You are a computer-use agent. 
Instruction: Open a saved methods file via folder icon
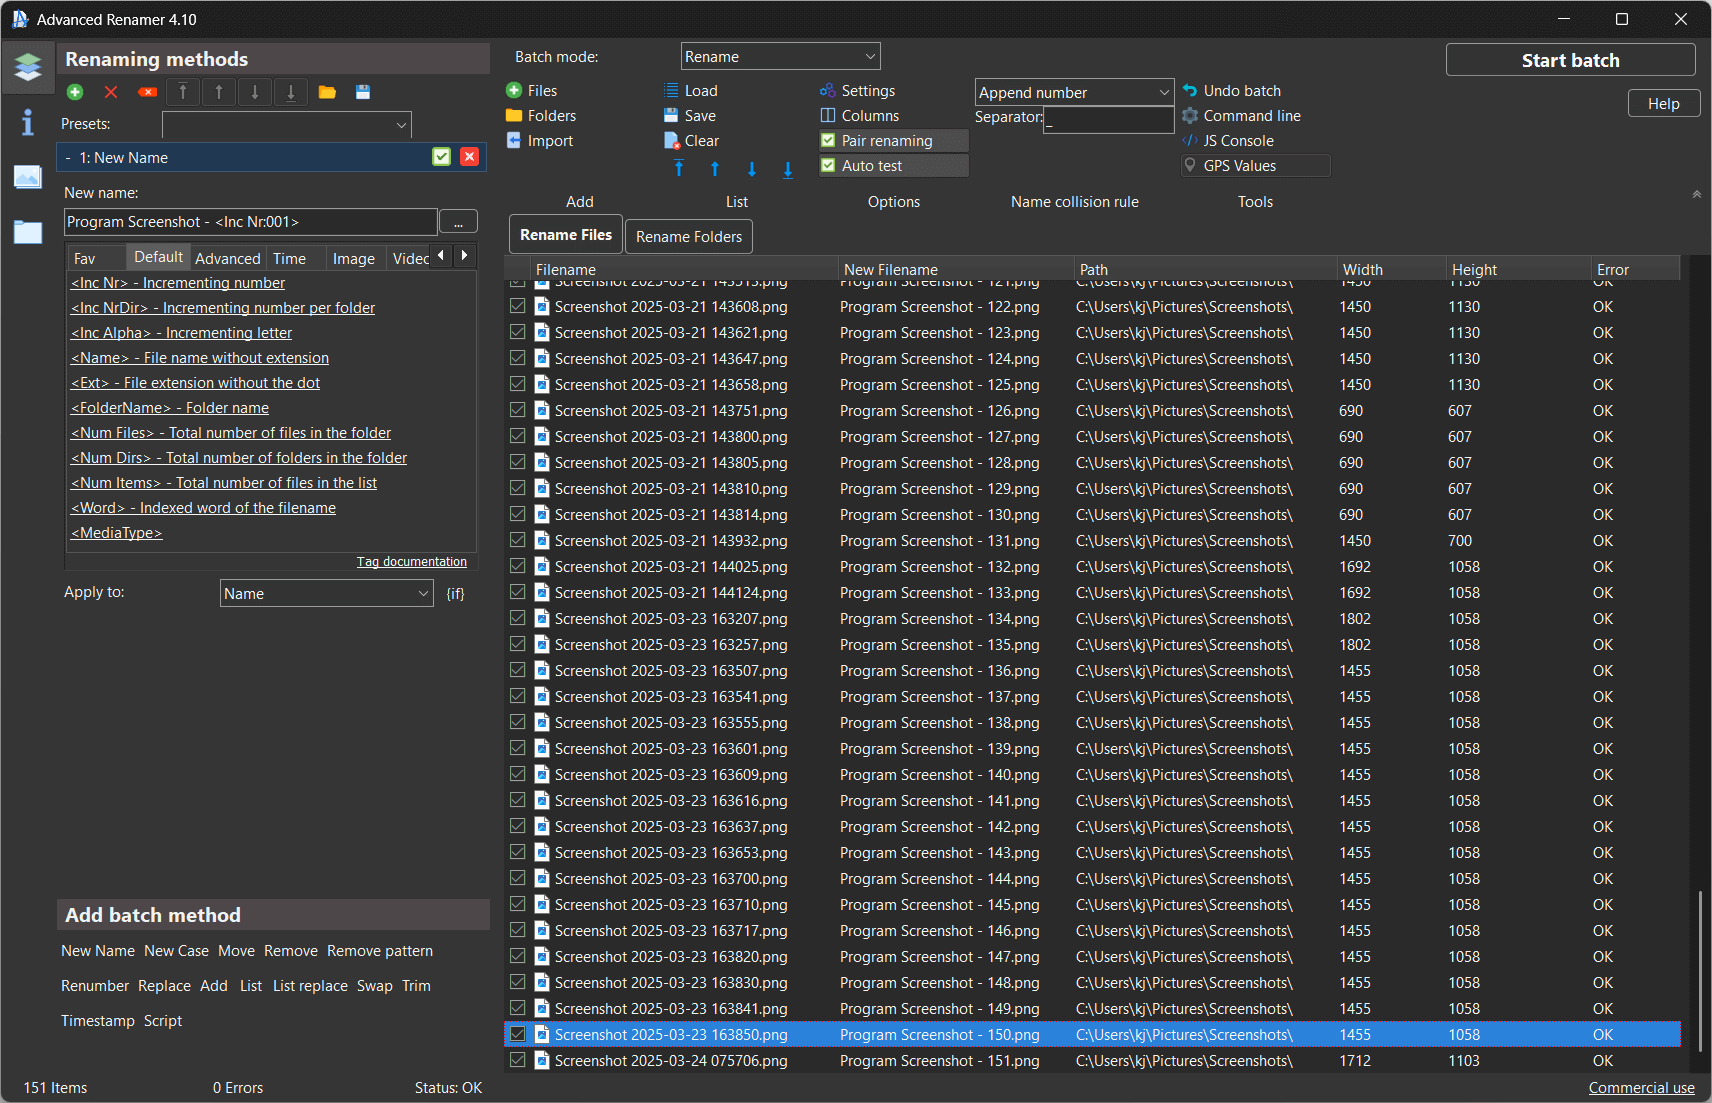[327, 92]
